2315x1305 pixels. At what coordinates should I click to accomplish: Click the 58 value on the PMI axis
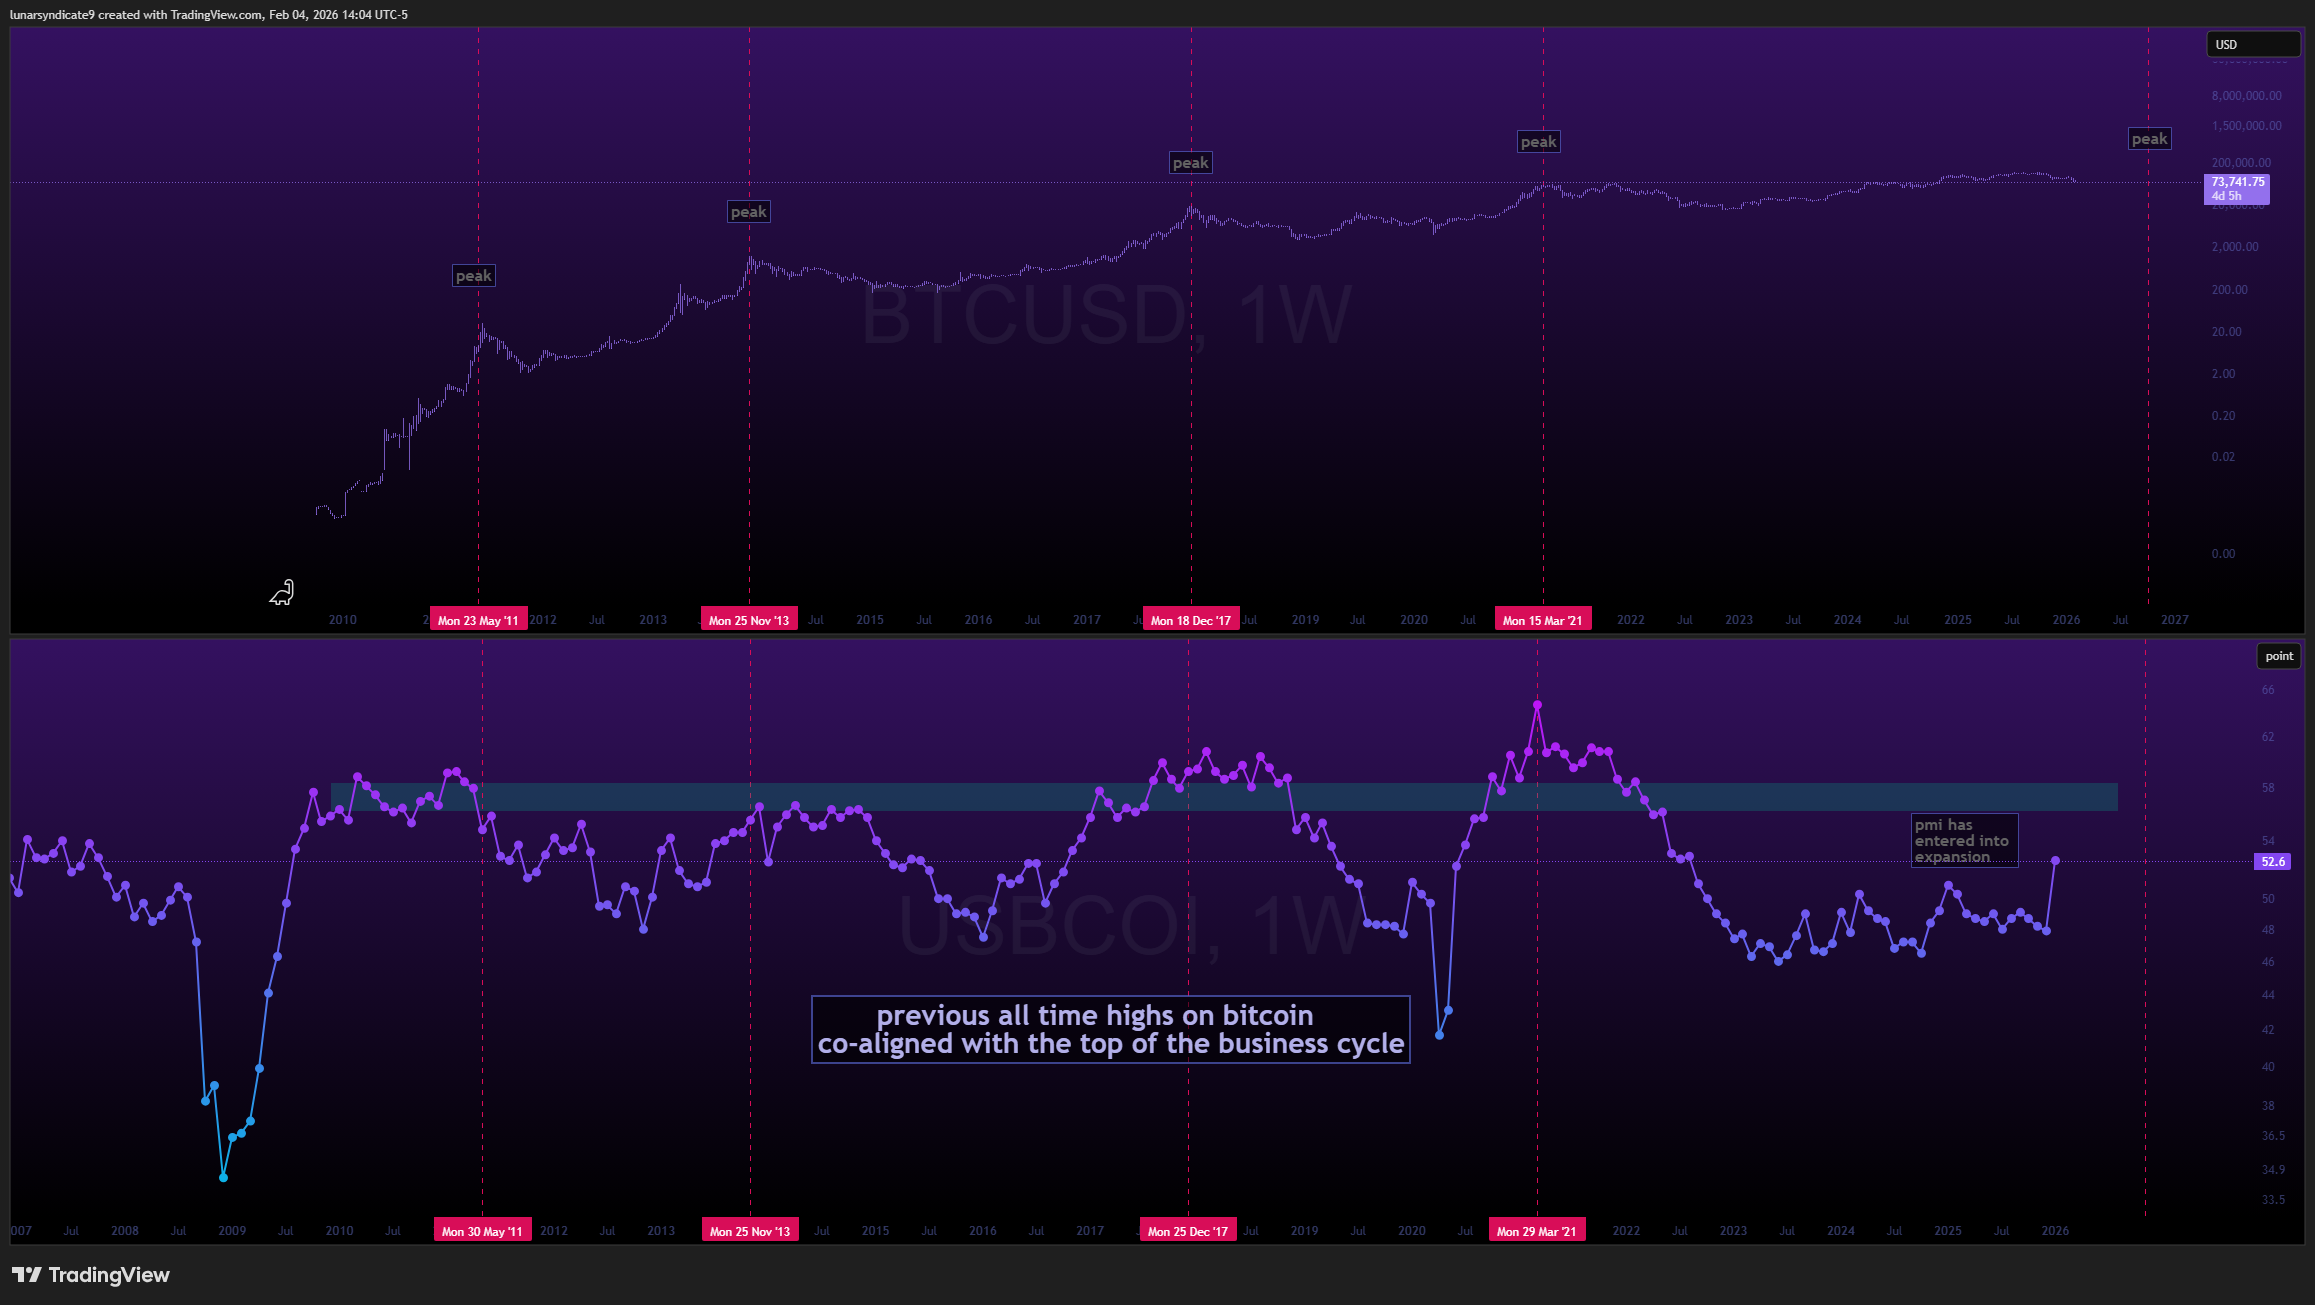click(2268, 788)
